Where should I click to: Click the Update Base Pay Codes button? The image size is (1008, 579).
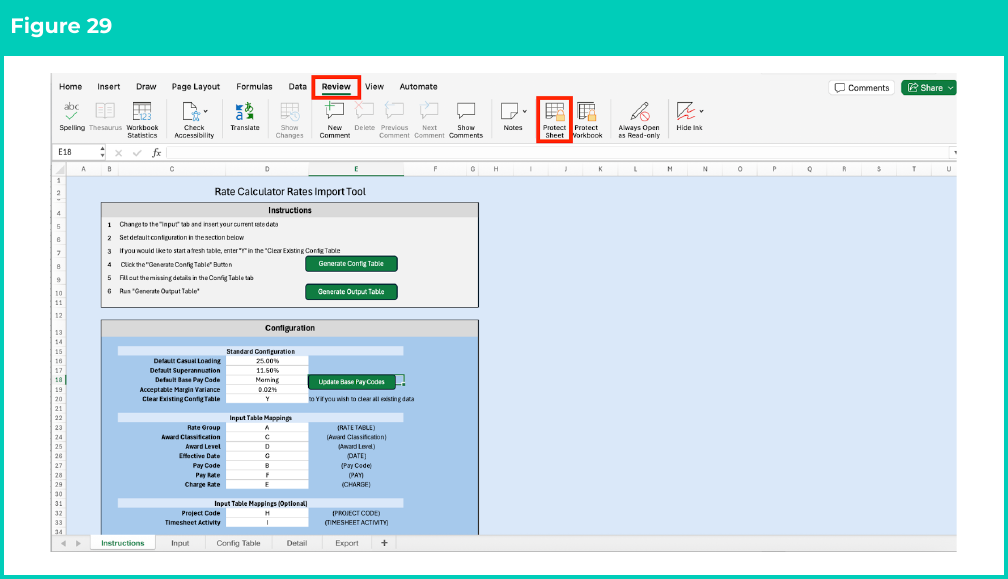[x=352, y=382]
